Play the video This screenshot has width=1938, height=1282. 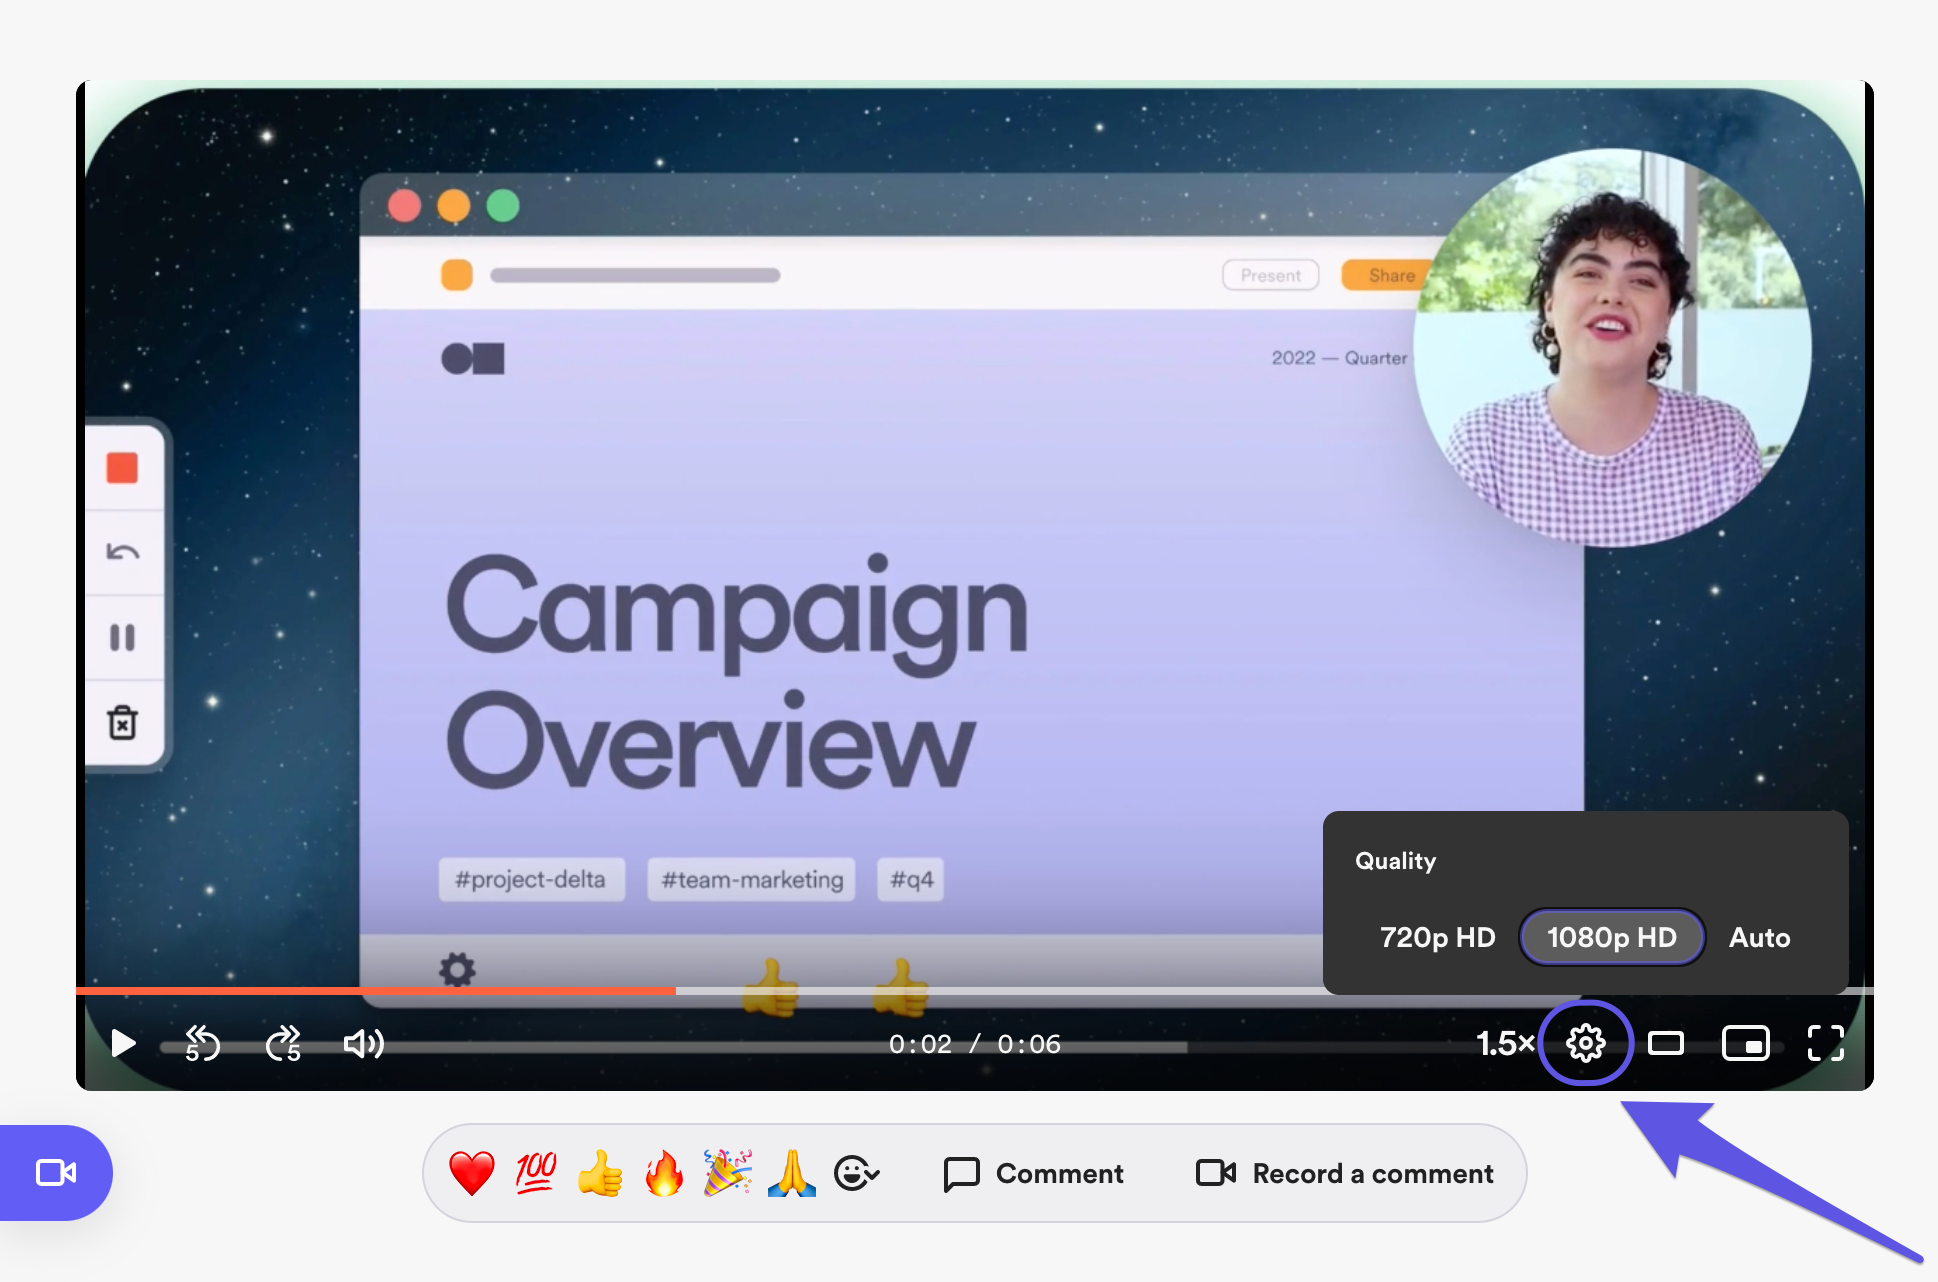pos(123,1044)
